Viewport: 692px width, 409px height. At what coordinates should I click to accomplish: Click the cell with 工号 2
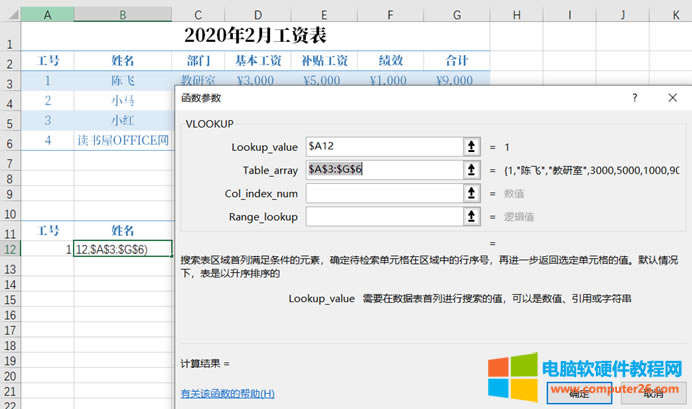tap(47, 101)
